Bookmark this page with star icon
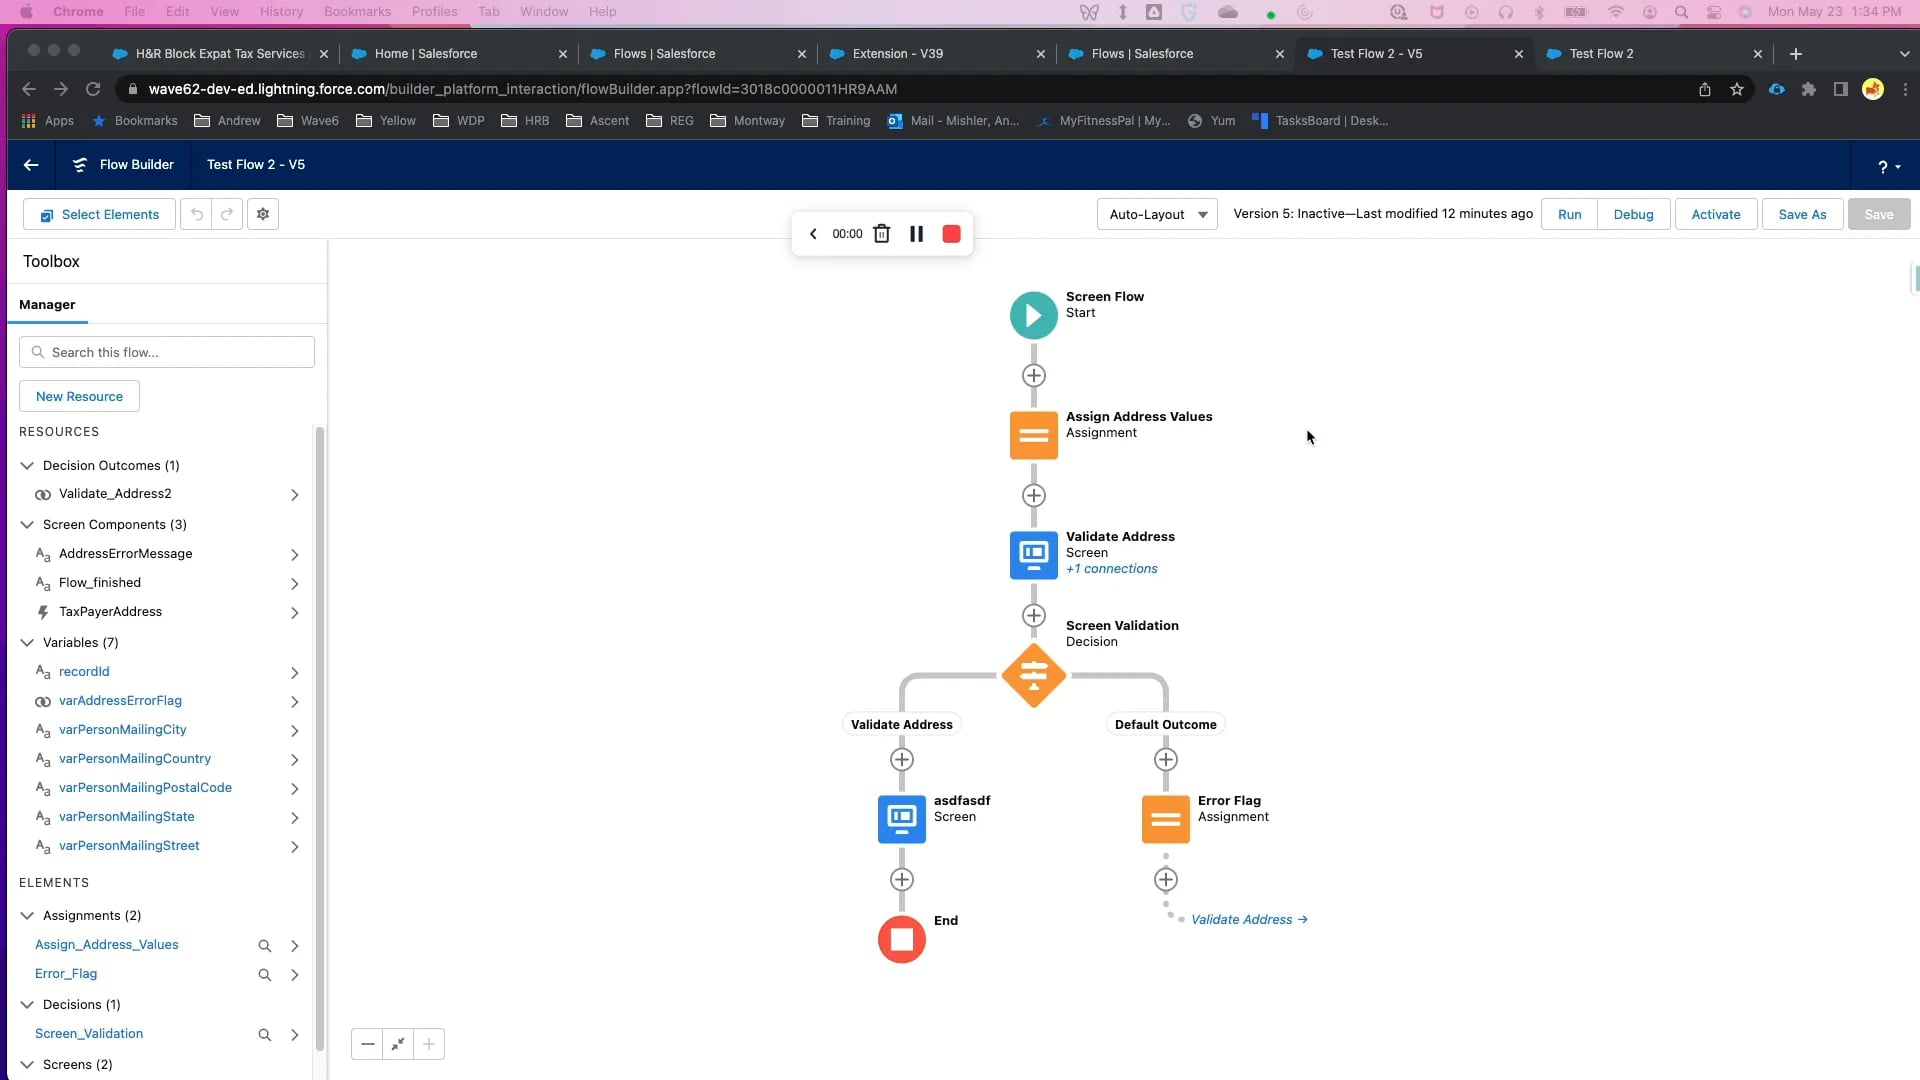The image size is (1920, 1080). tap(1737, 89)
